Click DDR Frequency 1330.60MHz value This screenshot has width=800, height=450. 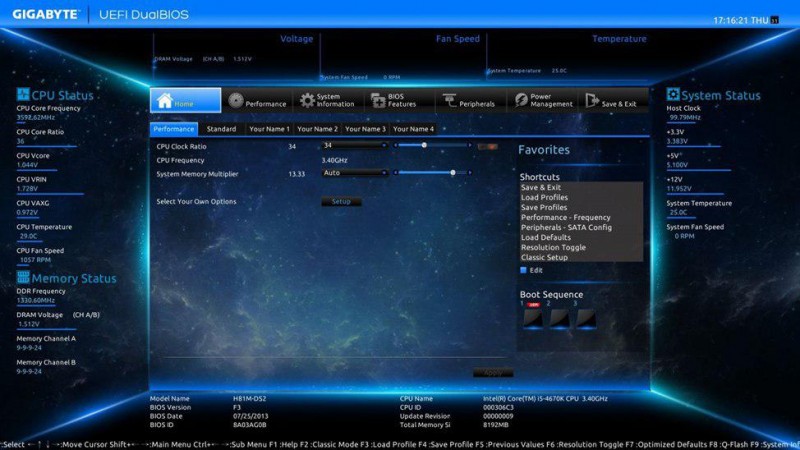coord(36,300)
